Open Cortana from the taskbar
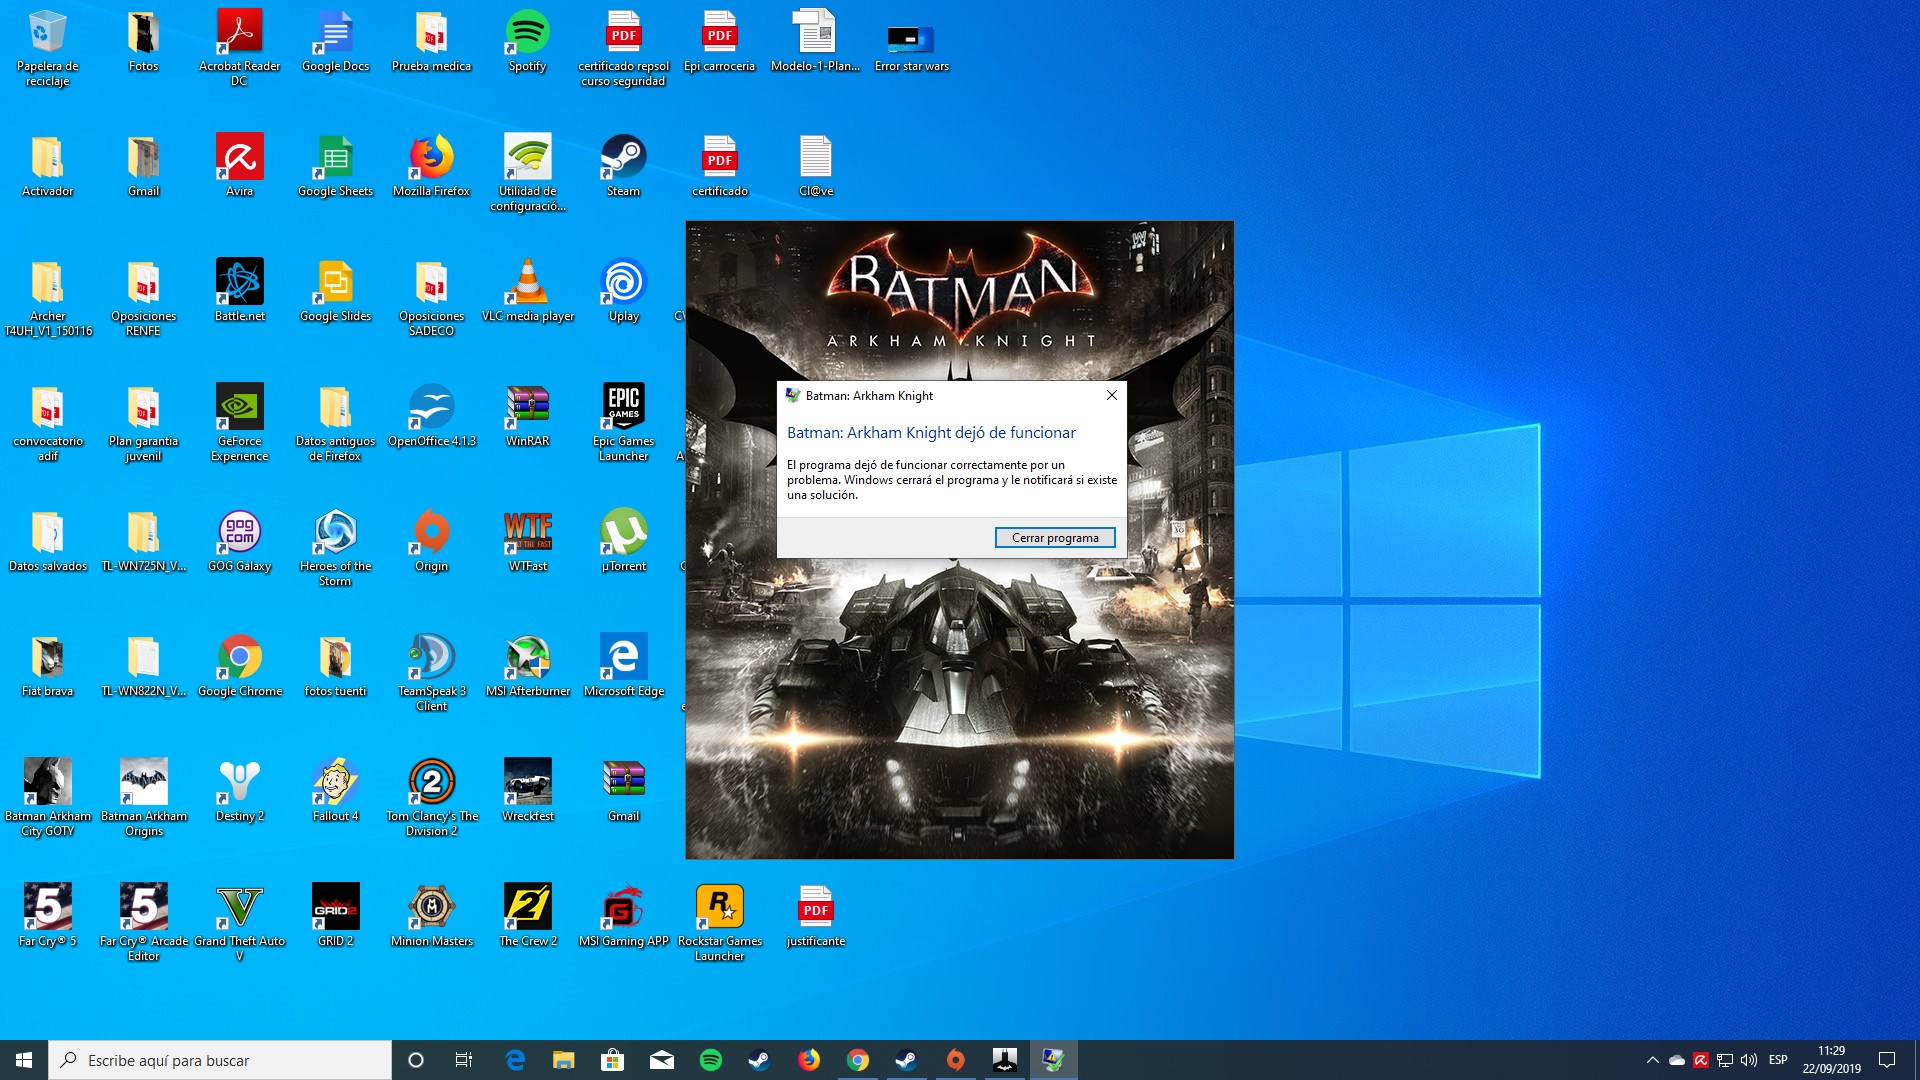 [416, 1060]
